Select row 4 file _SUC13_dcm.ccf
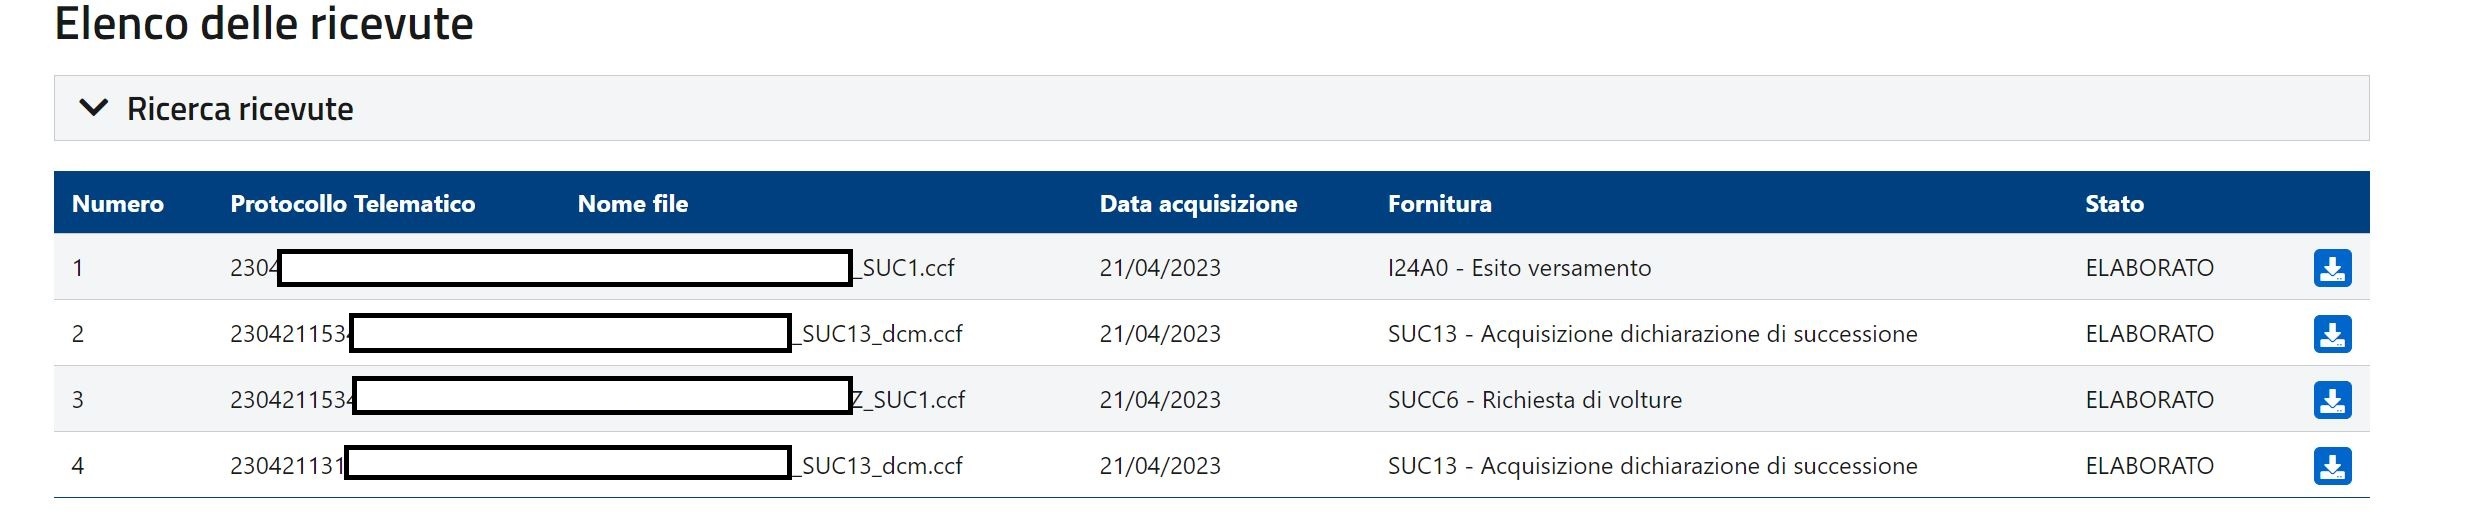Image resolution: width=2468 pixels, height=516 pixels. click(x=878, y=466)
